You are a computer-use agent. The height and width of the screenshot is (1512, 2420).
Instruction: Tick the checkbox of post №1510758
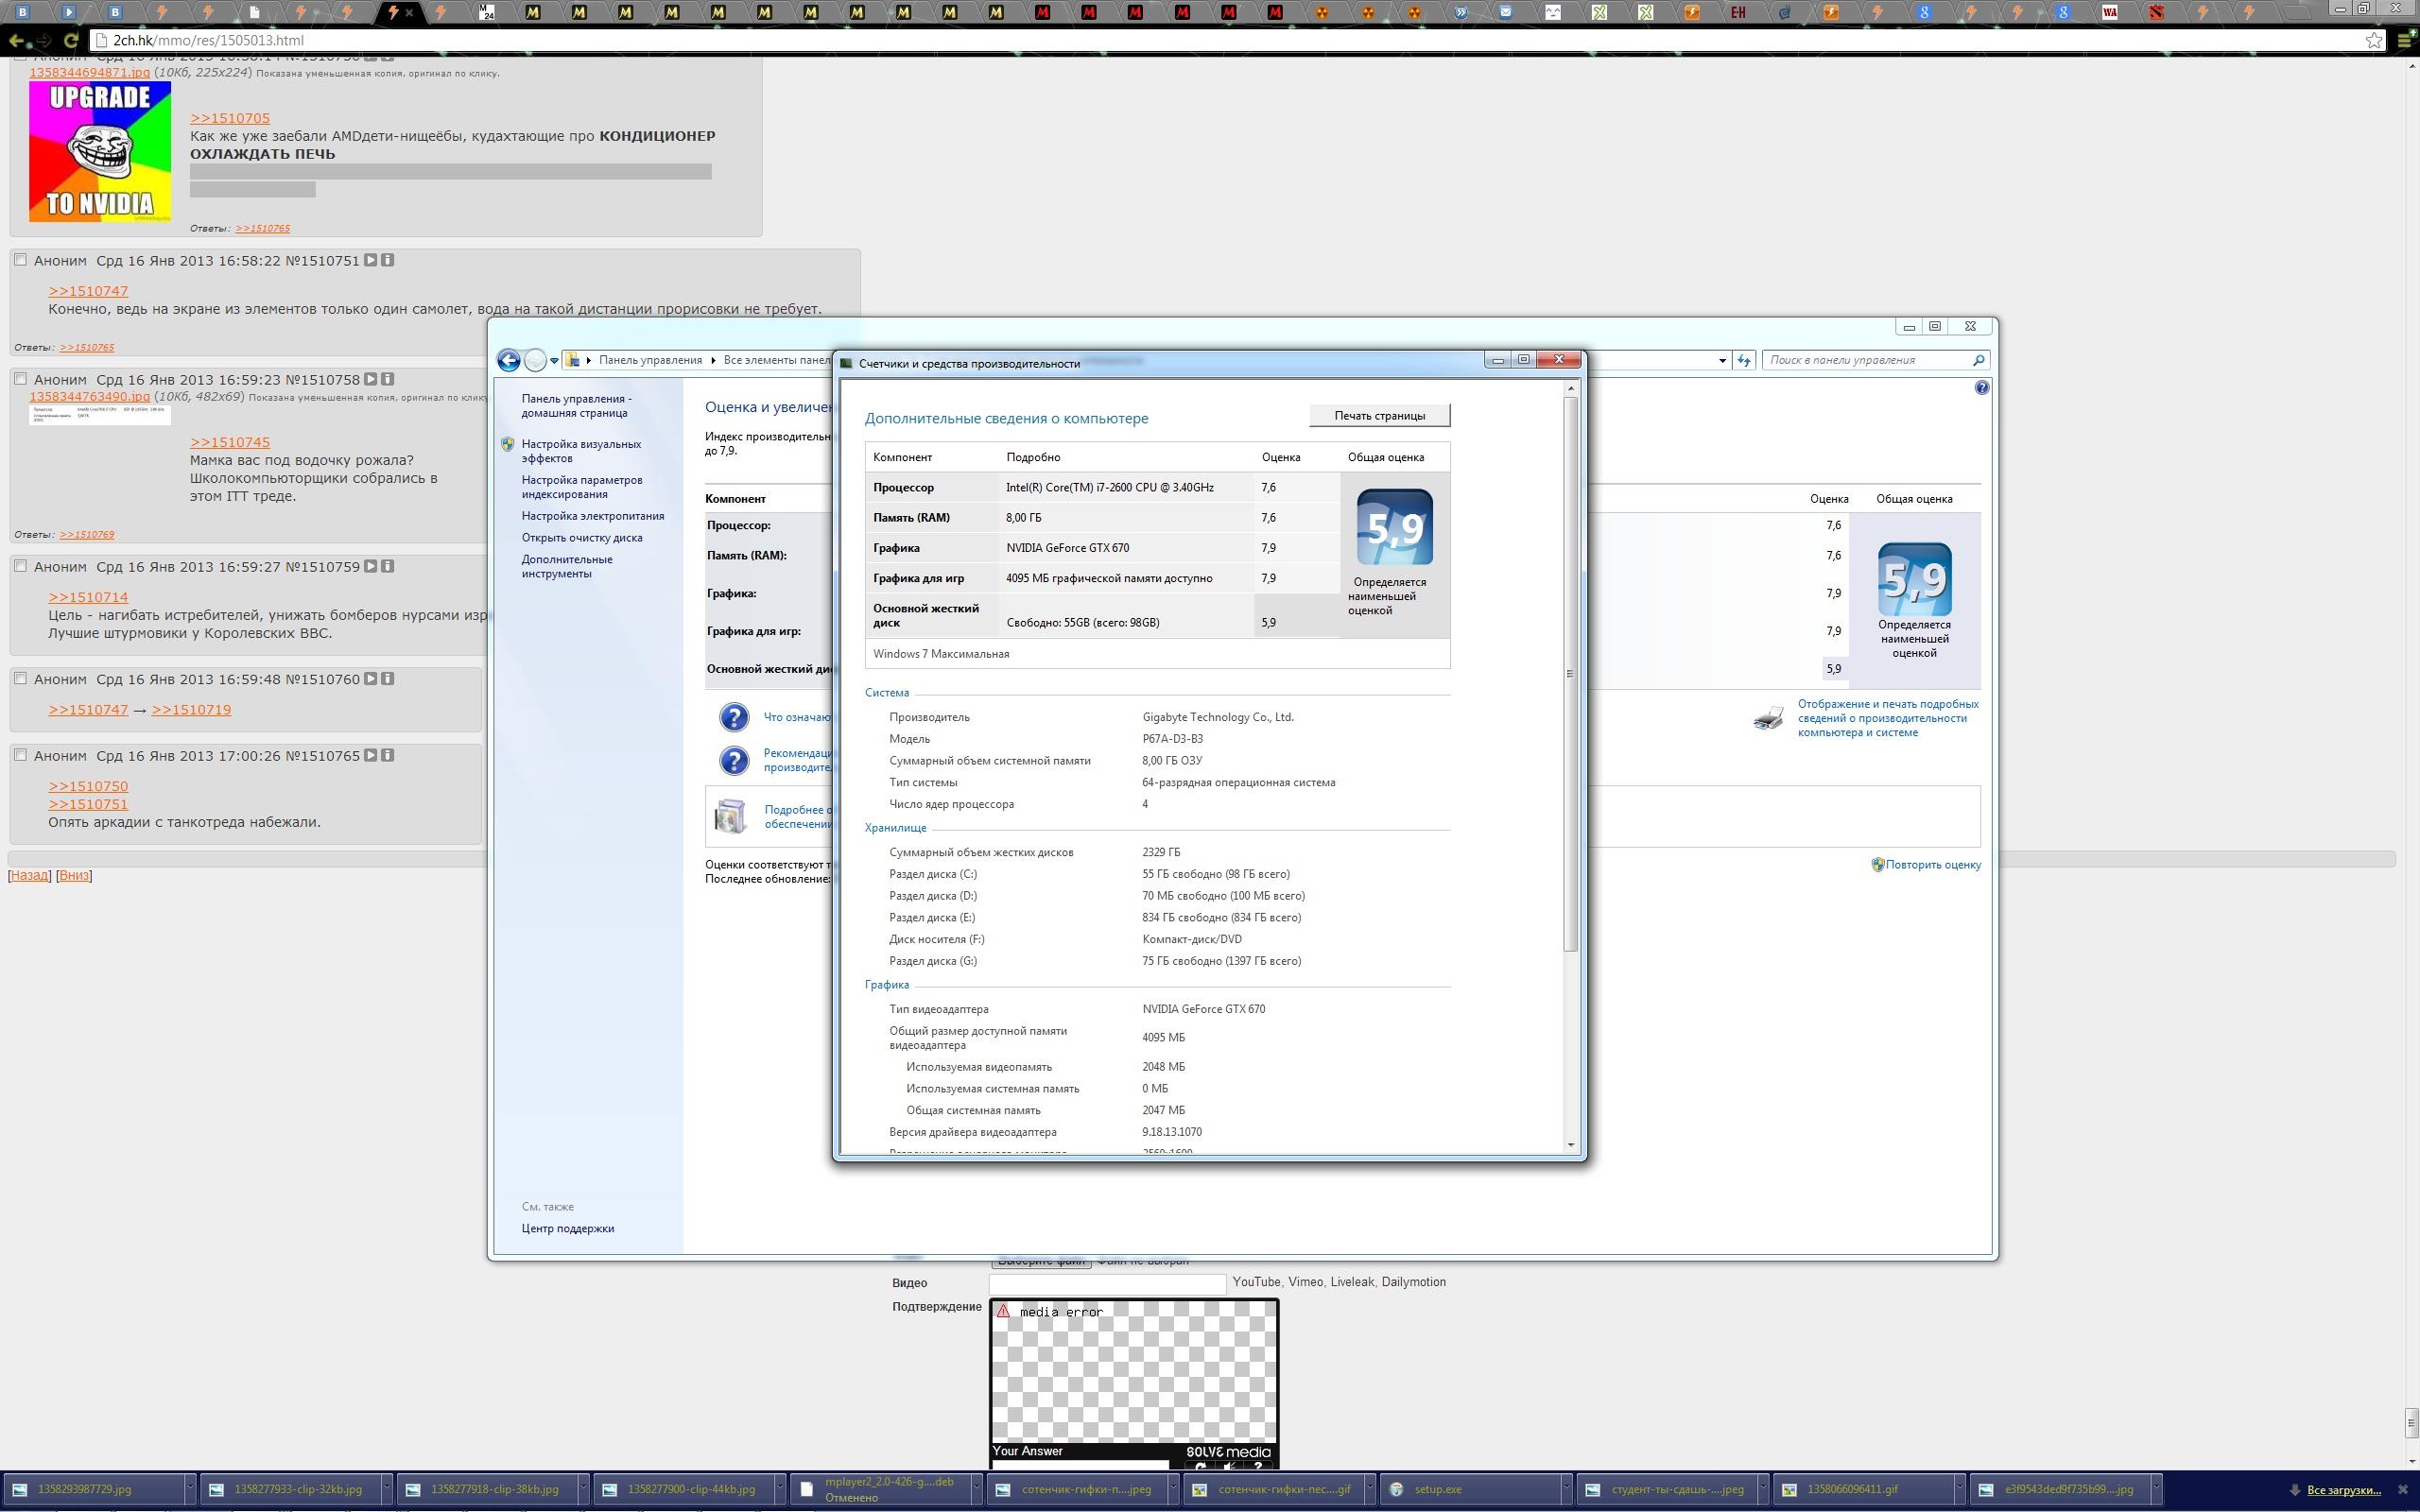(20, 379)
